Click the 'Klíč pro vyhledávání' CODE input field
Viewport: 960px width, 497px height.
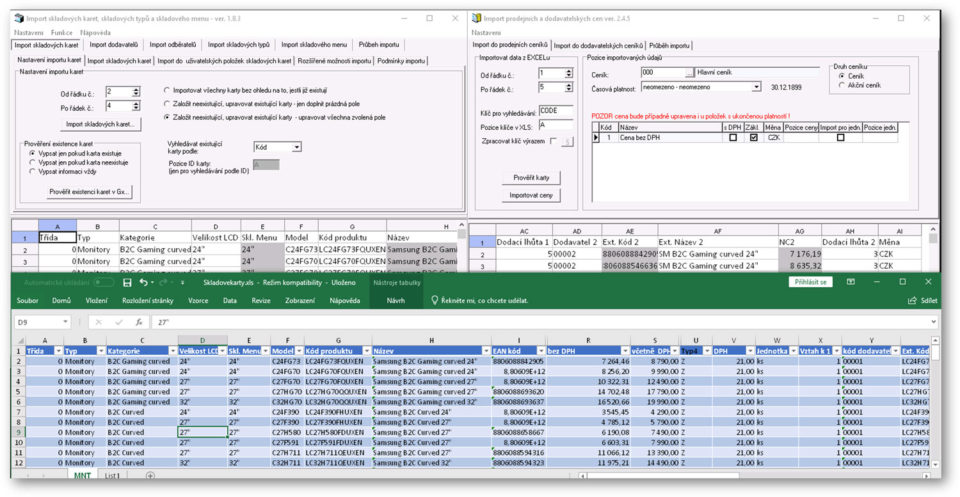555,111
